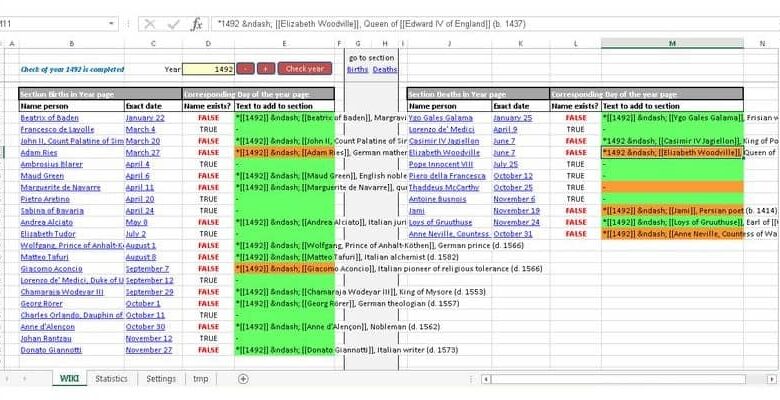Click the formula bar checkmark icon

173,24
